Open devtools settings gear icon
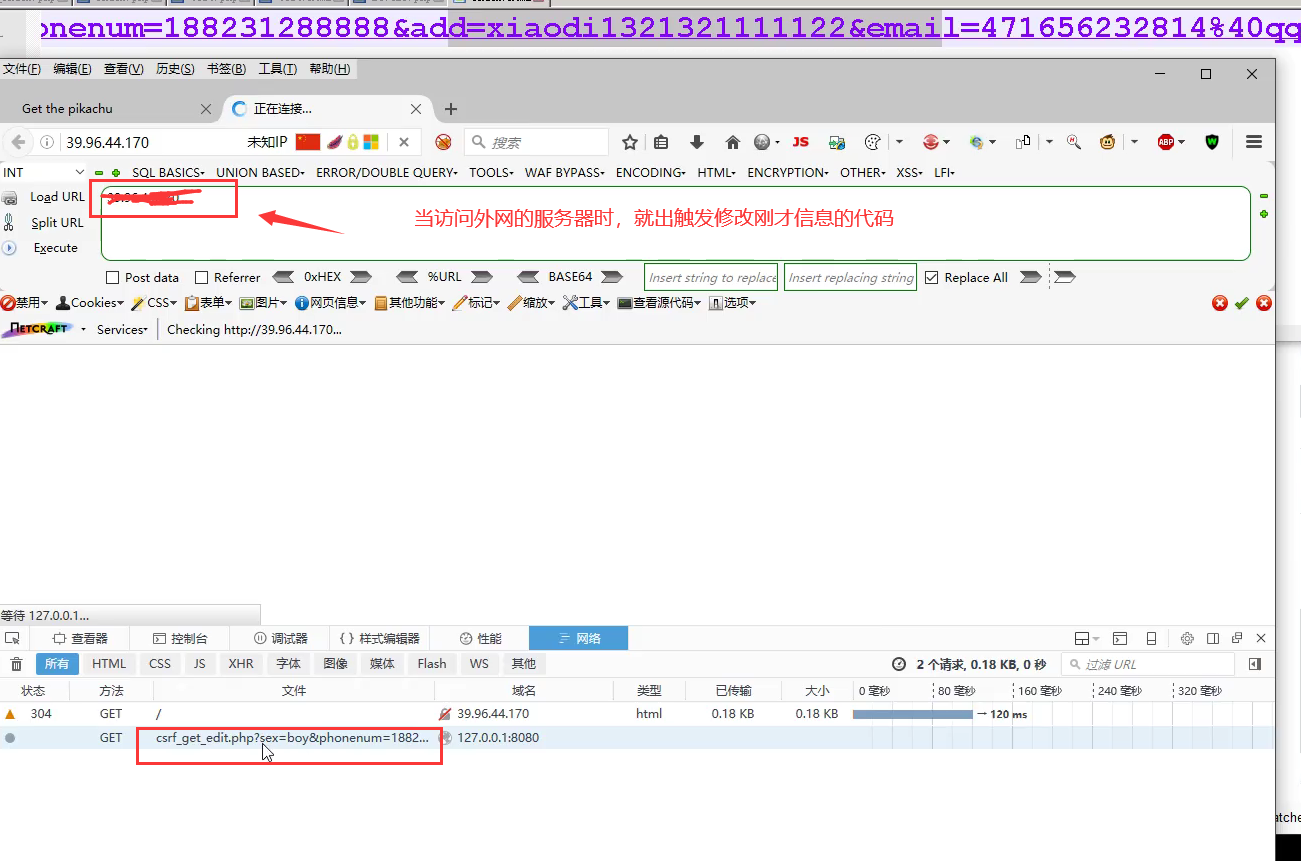 pyautogui.click(x=1187, y=638)
